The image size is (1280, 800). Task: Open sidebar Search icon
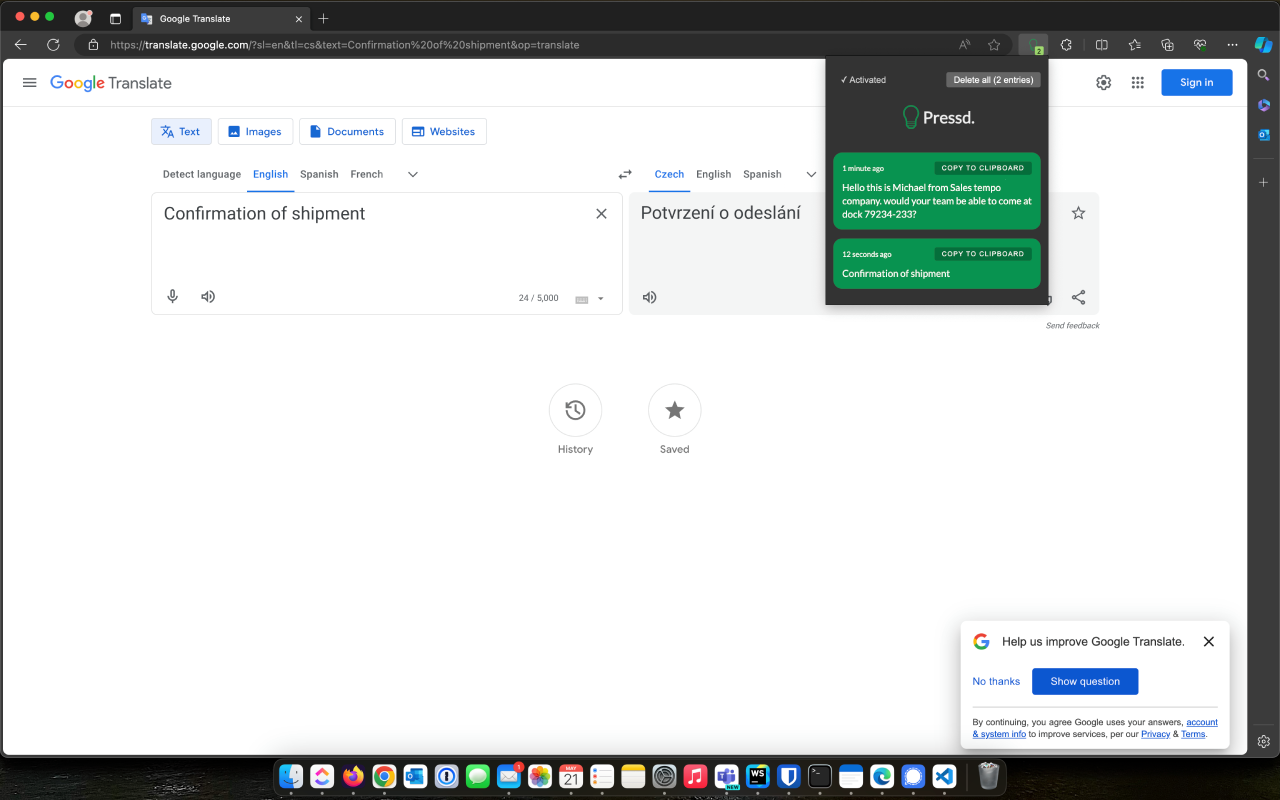click(1264, 75)
